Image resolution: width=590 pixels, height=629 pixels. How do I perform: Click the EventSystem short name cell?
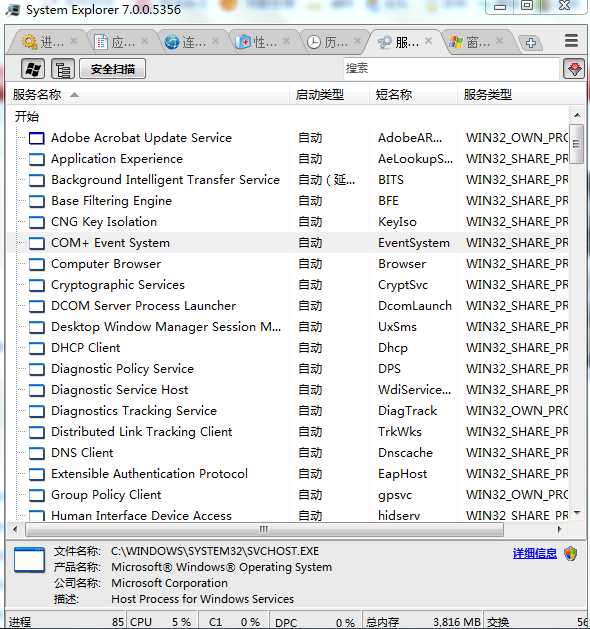414,243
